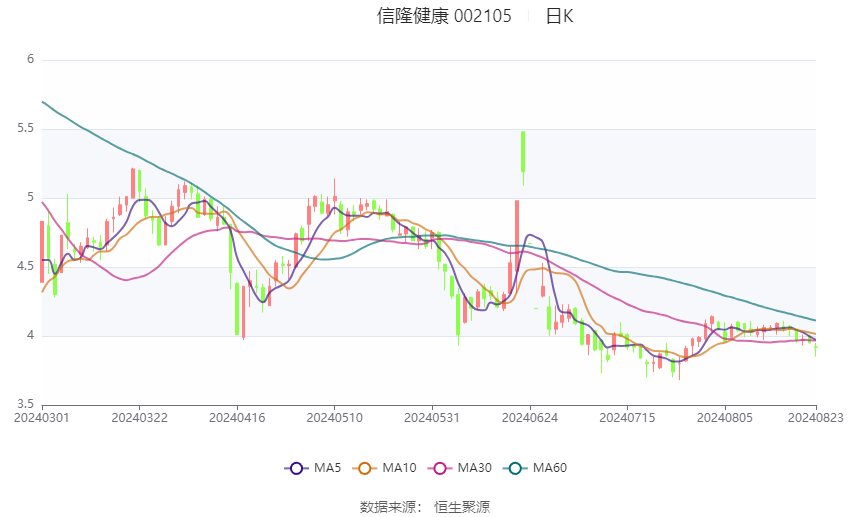Screen dimensions: 850x517
Task: Click the x-axis date 20240823
Action: pos(816,418)
